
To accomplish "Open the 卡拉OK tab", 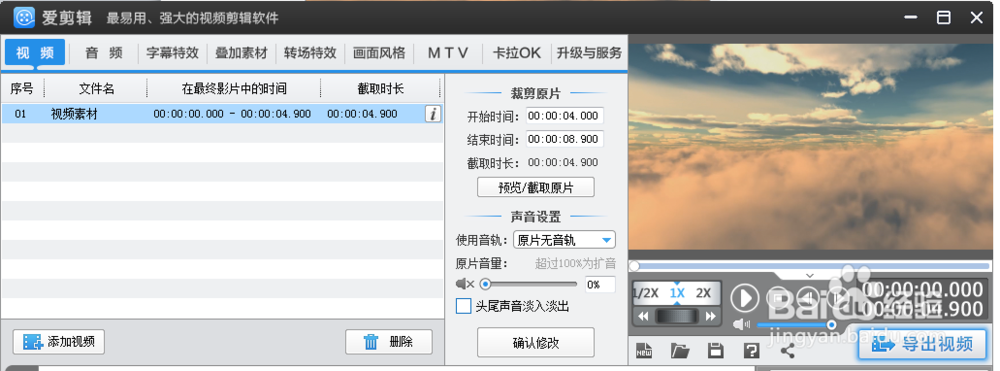I will pyautogui.click(x=517, y=53).
